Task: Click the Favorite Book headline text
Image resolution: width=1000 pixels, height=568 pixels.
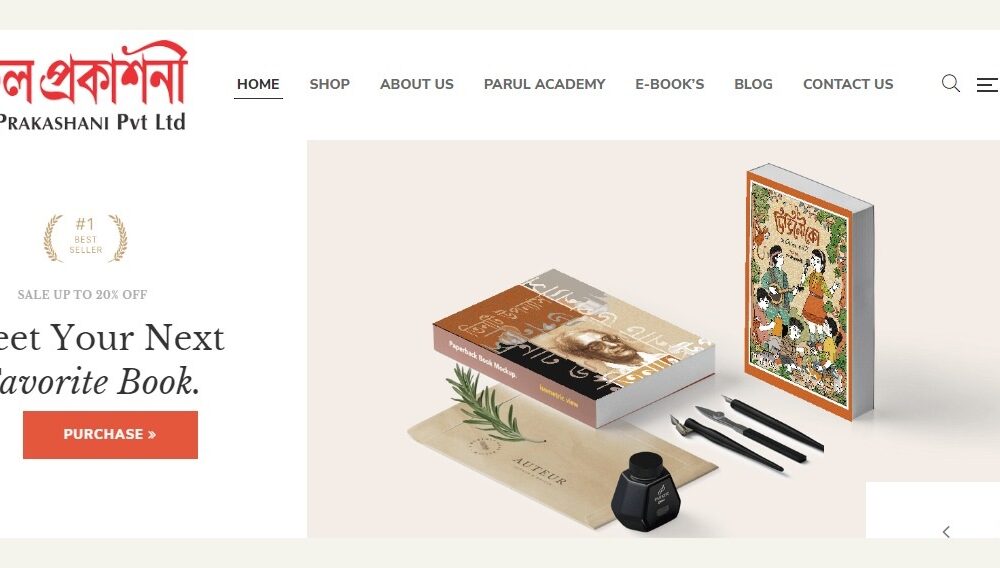Action: [x=99, y=381]
